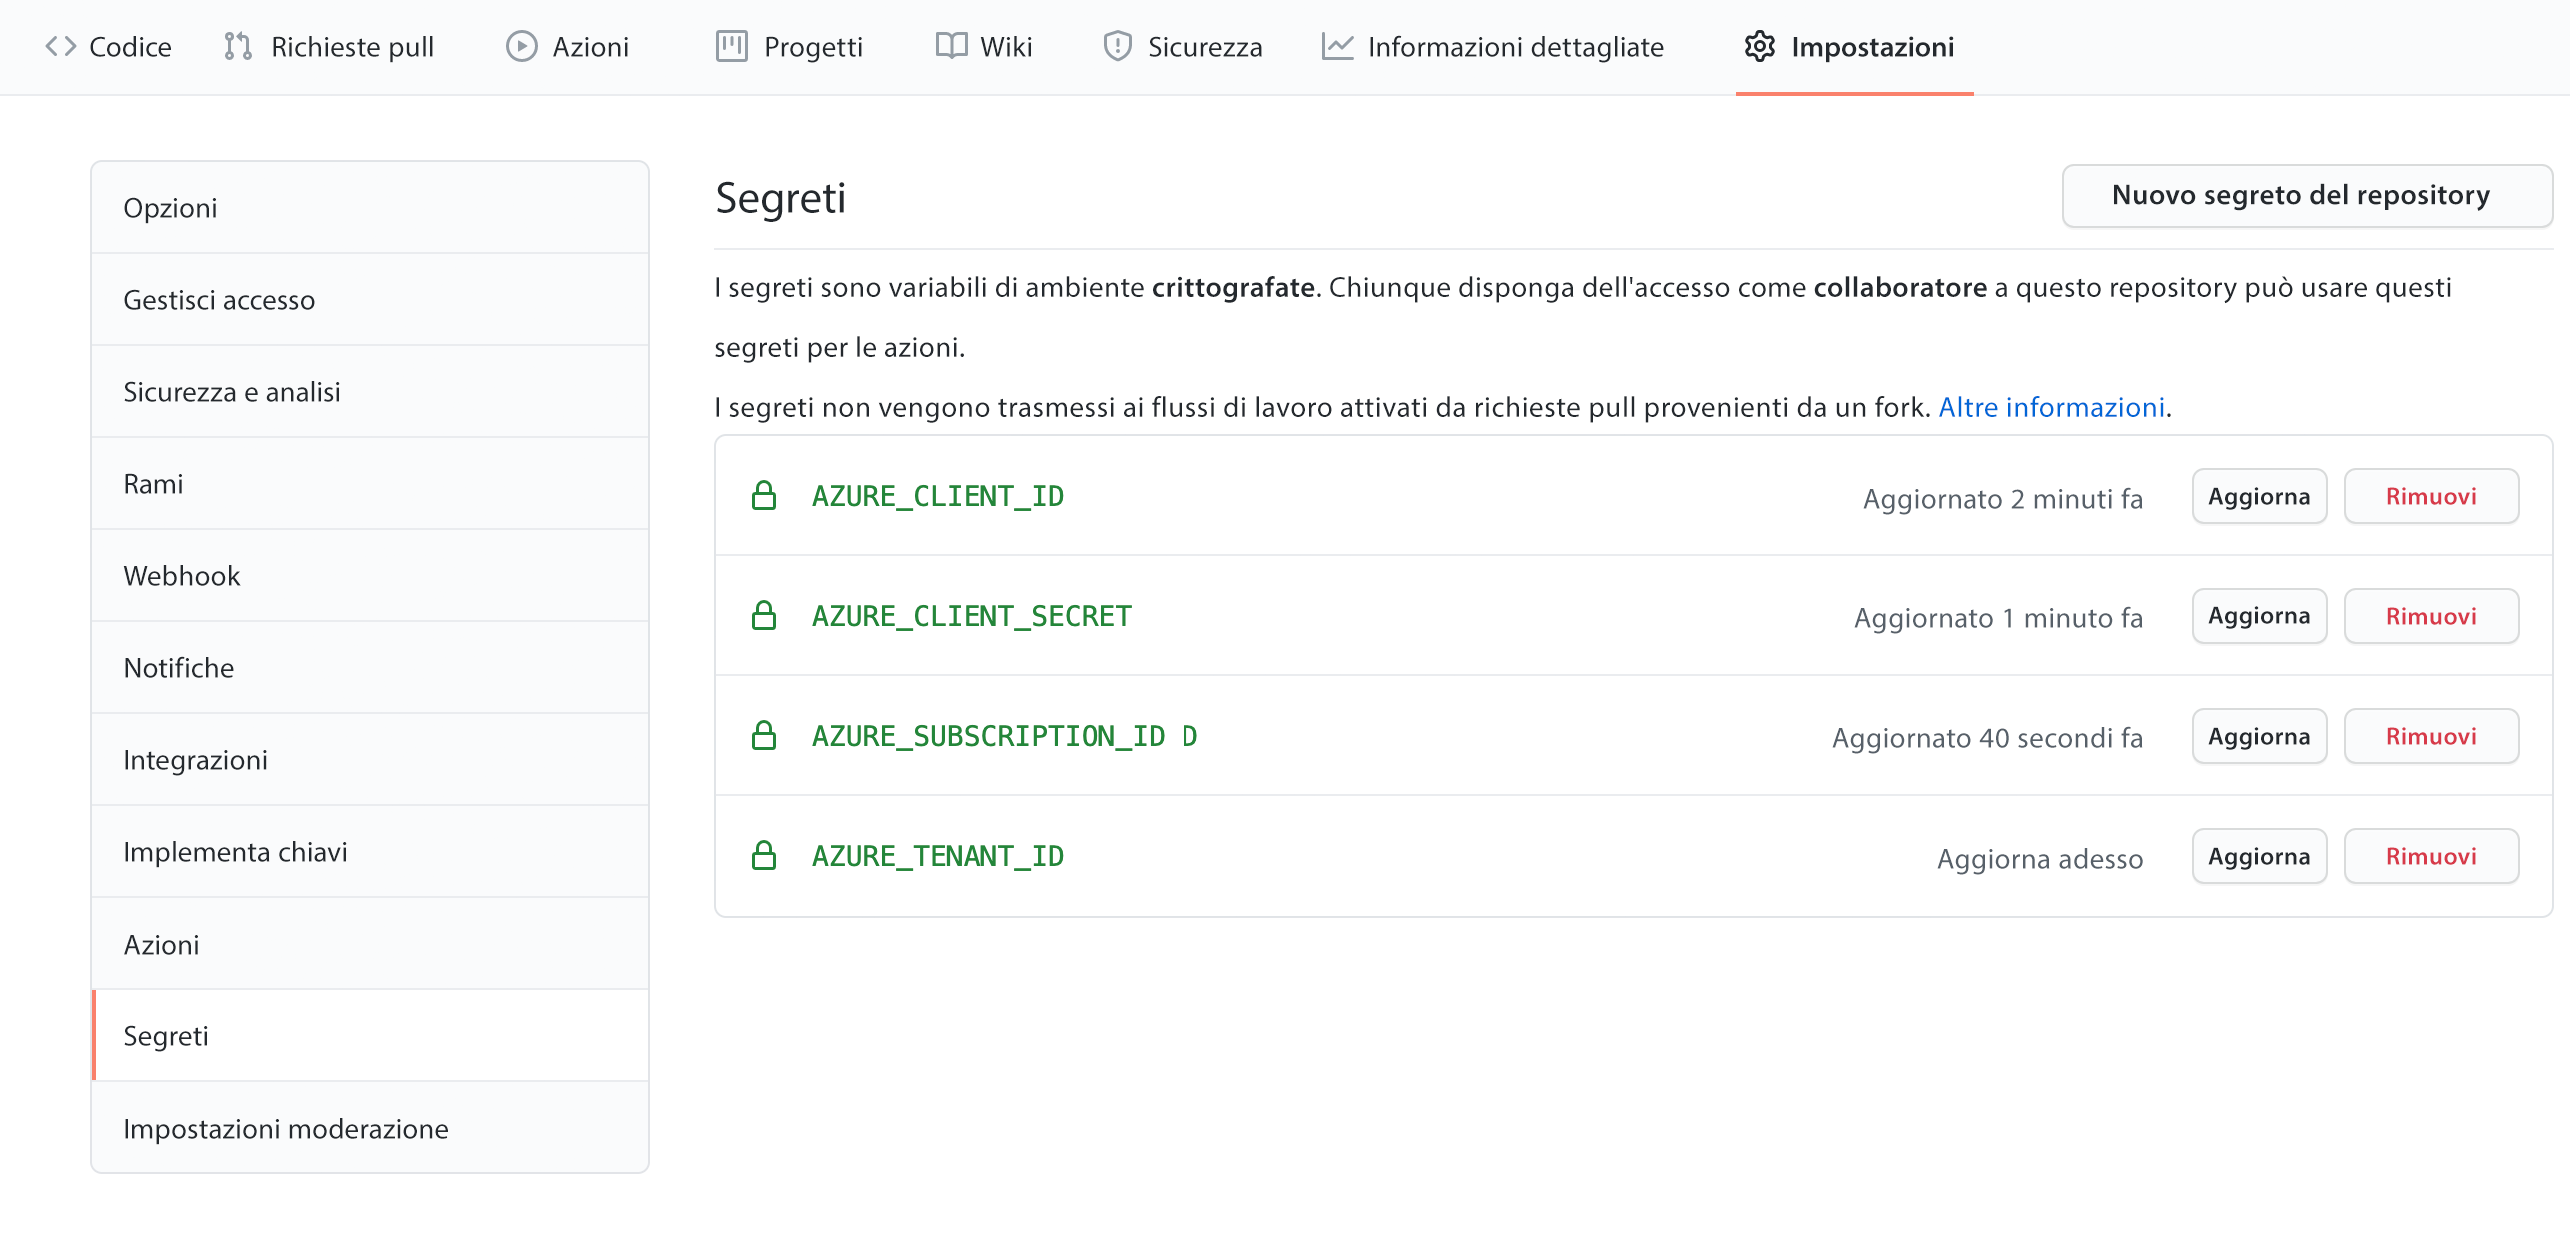Click the lock icon beside AZURE_CLIENT_ID
Image resolution: width=2570 pixels, height=1234 pixels.
click(x=765, y=495)
